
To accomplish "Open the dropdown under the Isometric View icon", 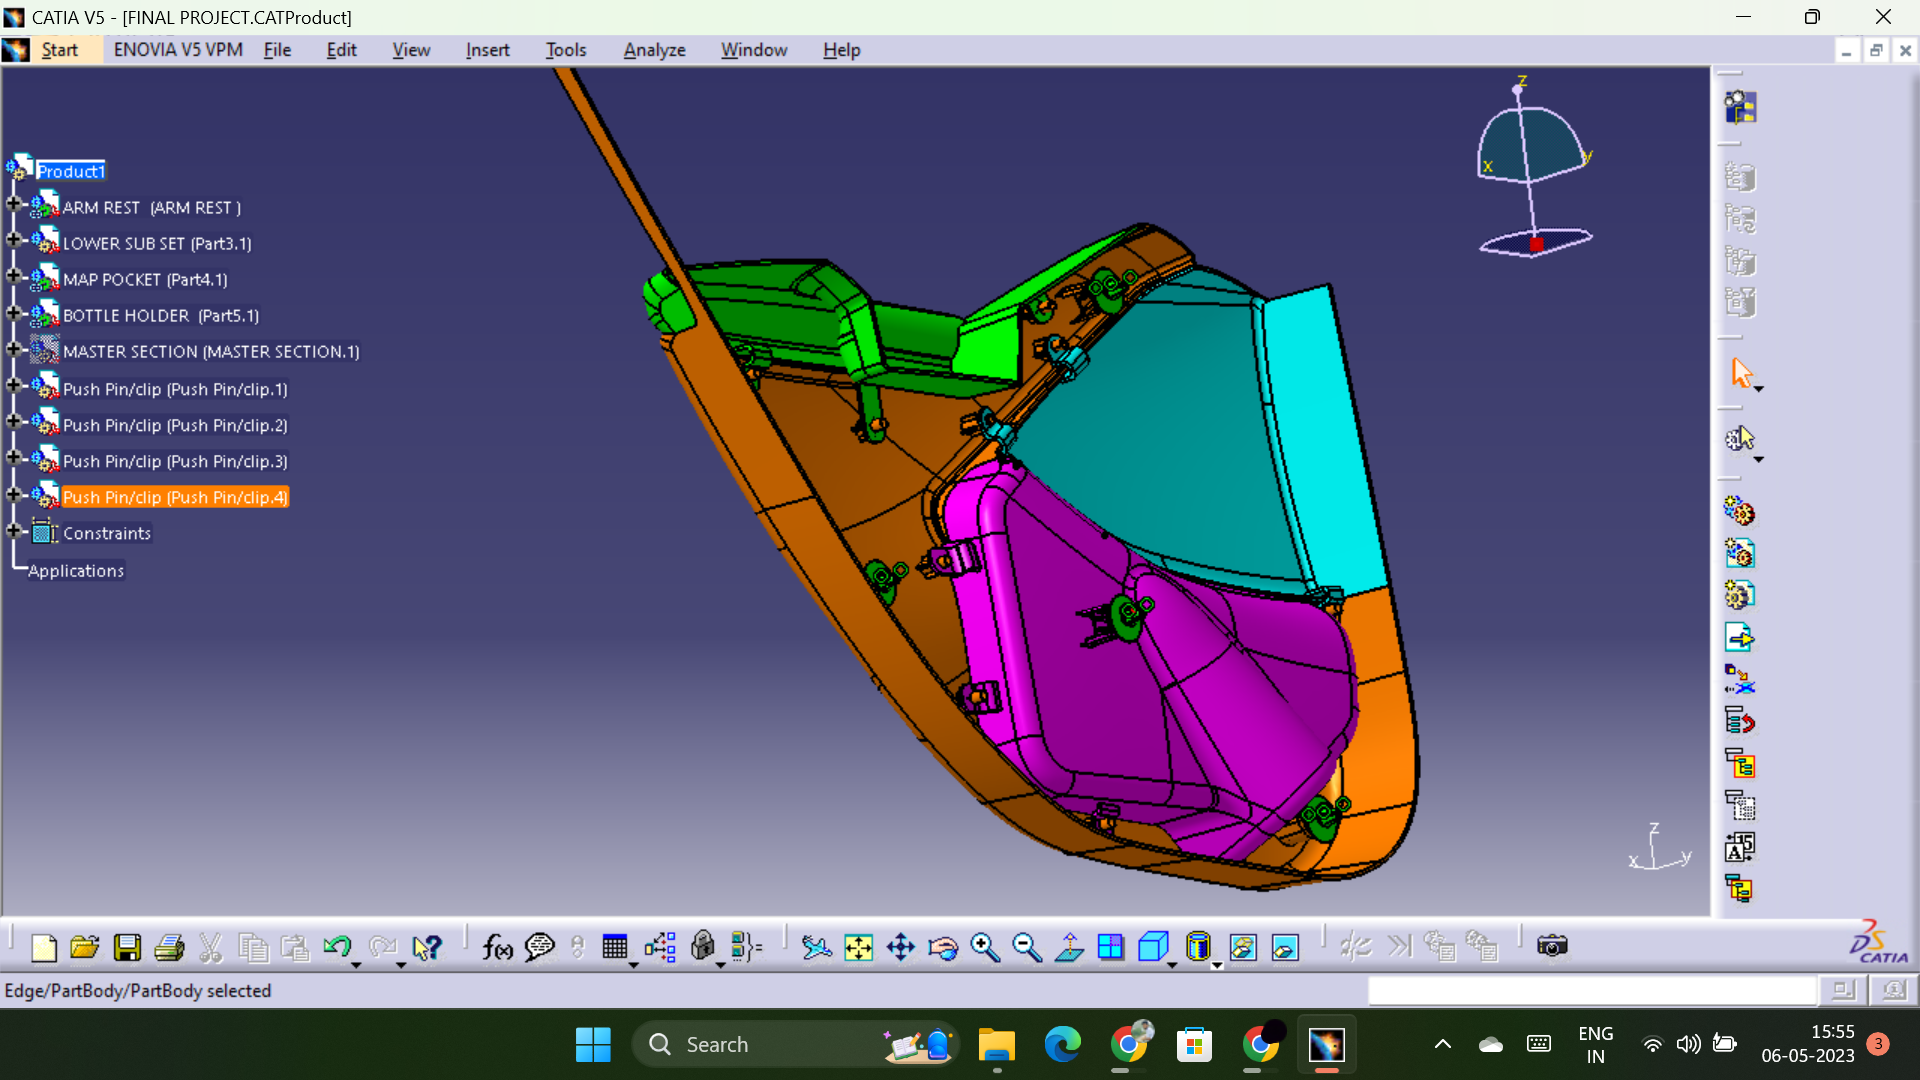I will tap(1172, 966).
